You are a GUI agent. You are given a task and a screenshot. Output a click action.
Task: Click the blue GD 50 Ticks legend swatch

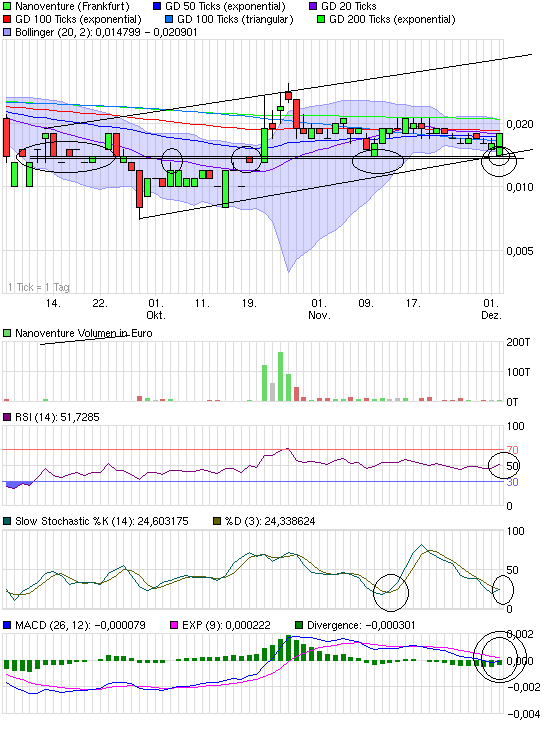[157, 7]
